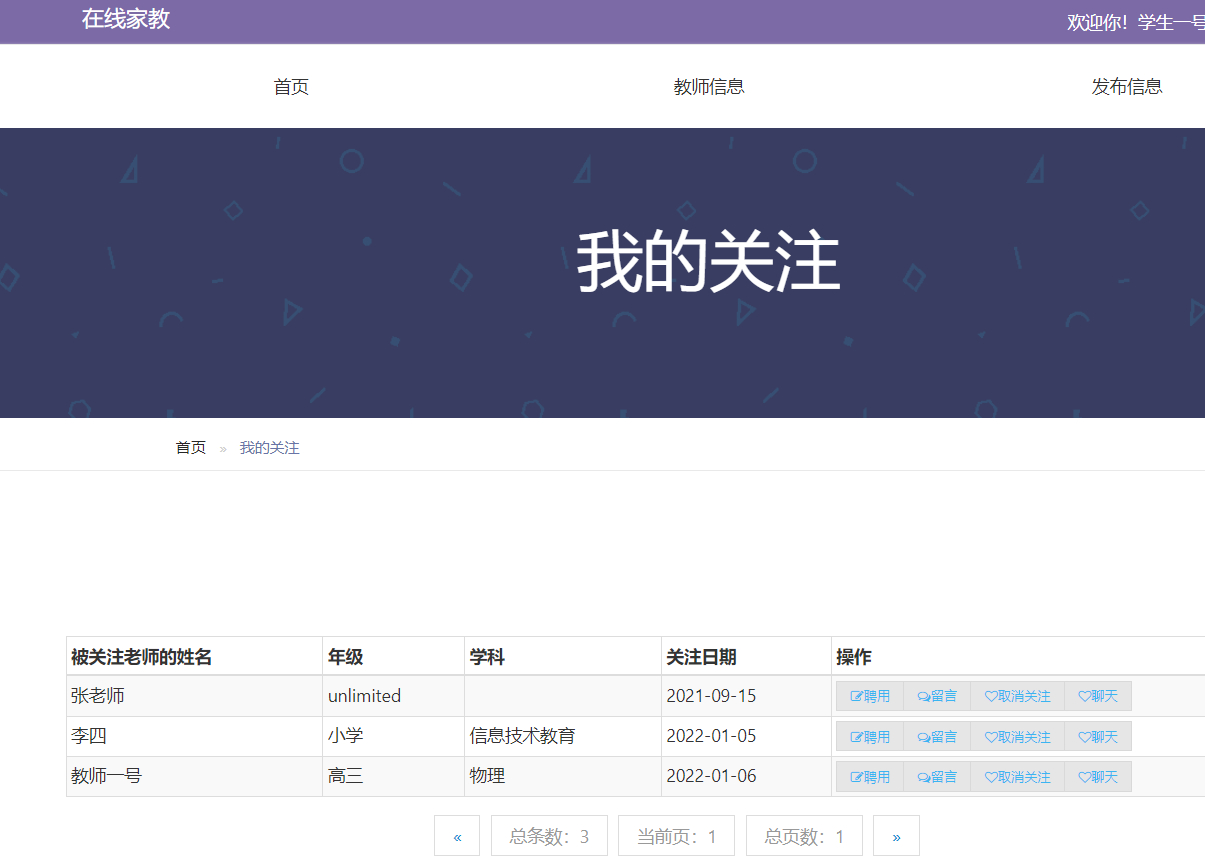This screenshot has width=1205, height=866.
Task: Switch to the 首页 navigation tab
Action: pyautogui.click(x=291, y=86)
